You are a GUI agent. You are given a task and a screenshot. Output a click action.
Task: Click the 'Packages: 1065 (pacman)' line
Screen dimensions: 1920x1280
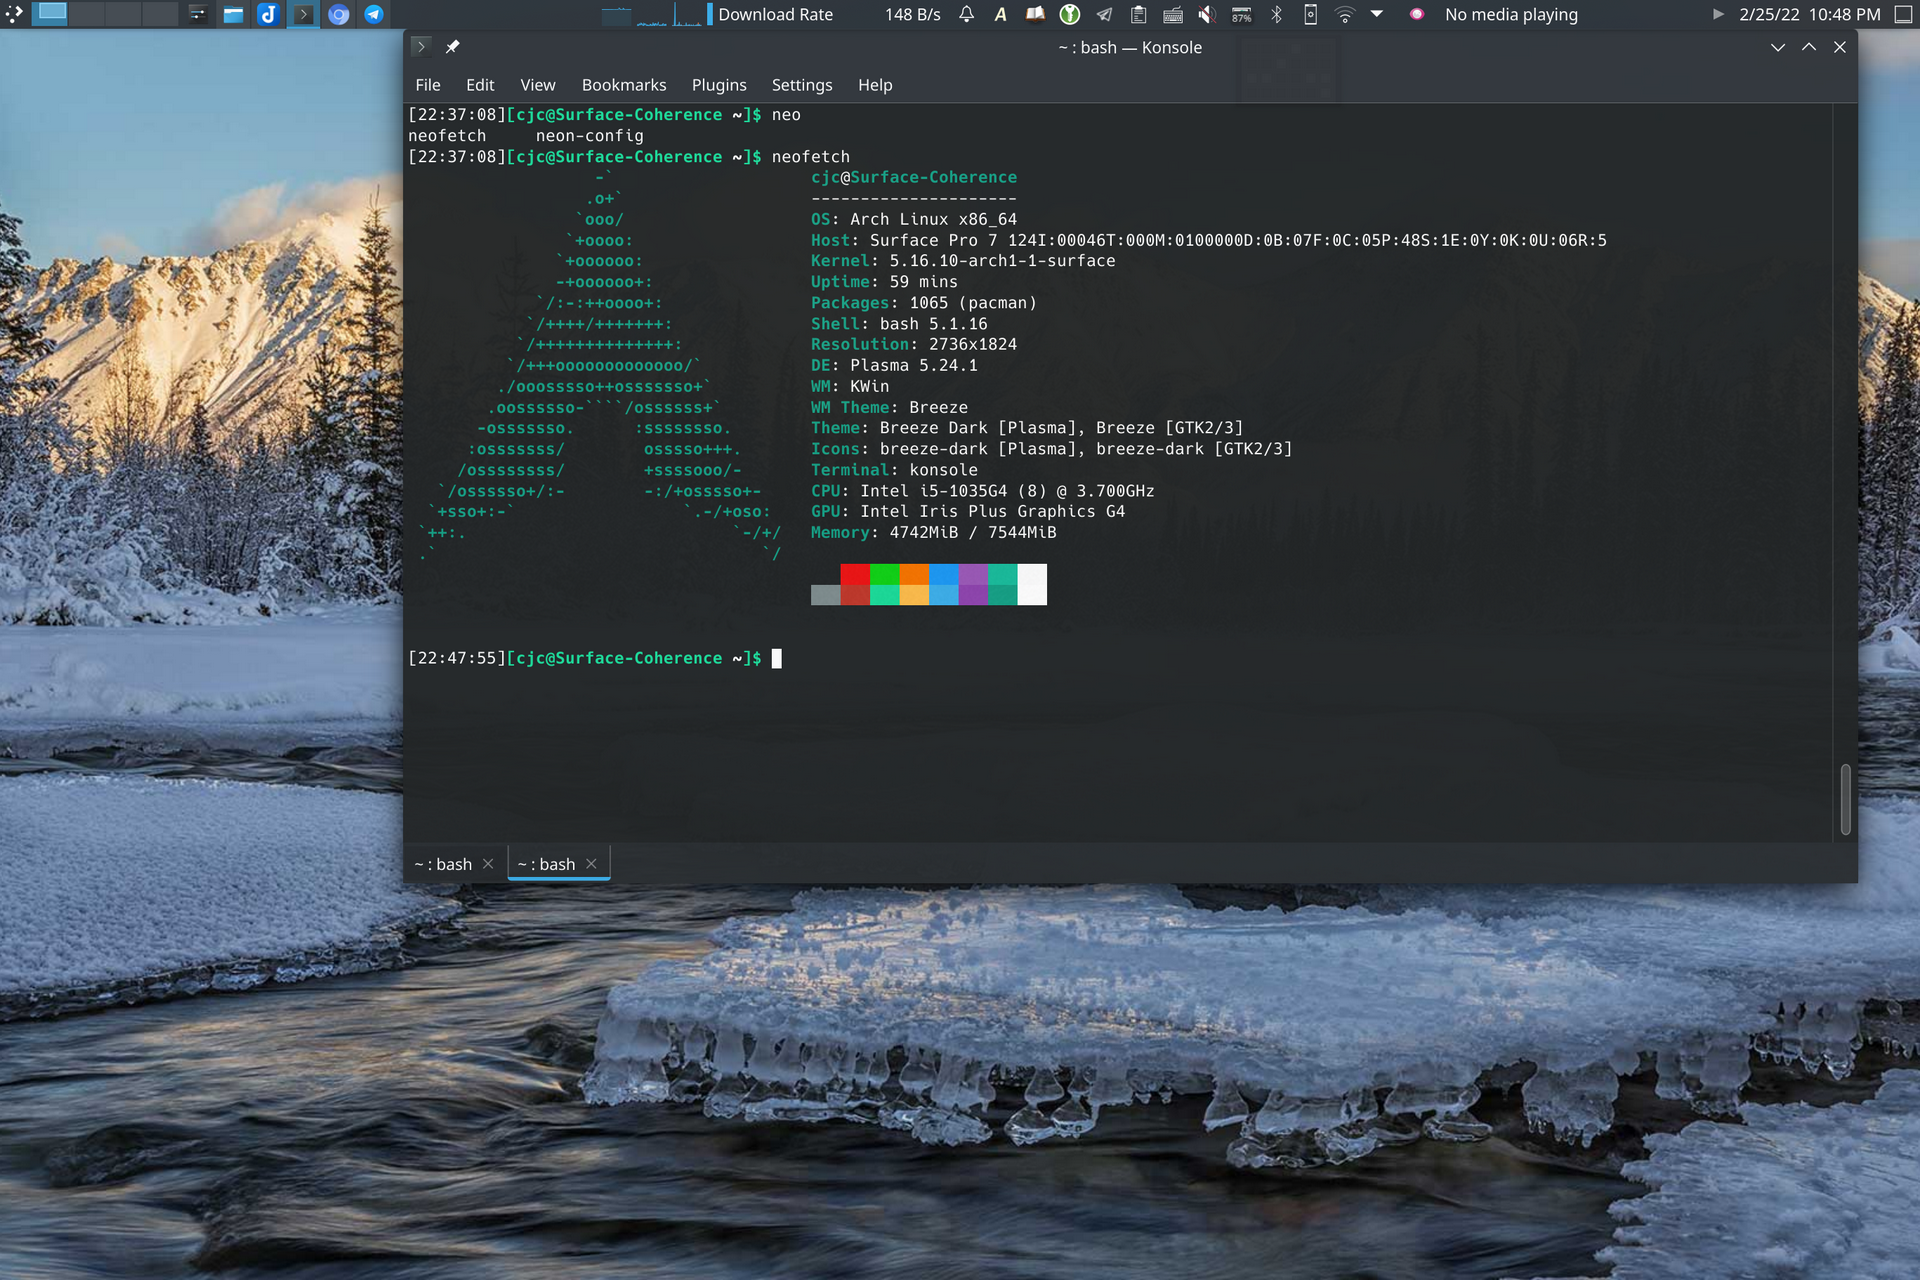click(924, 303)
